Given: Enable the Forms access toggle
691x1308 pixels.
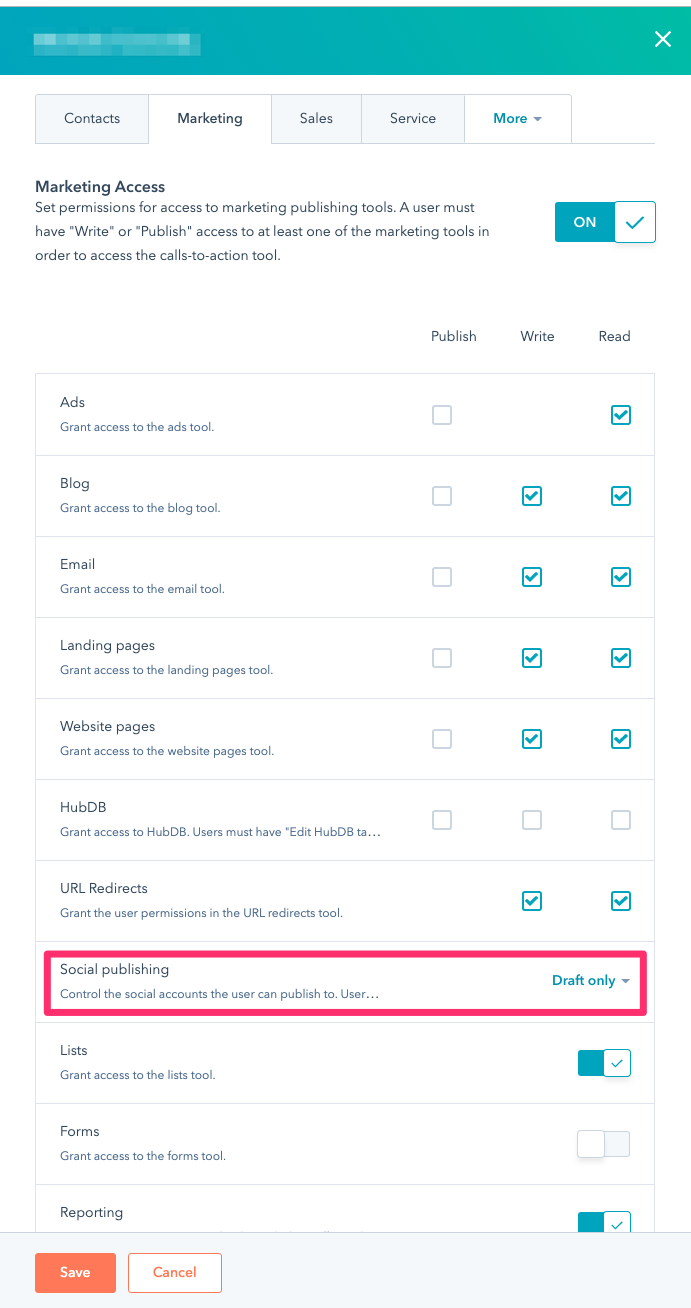Looking at the screenshot, I should tap(604, 1144).
